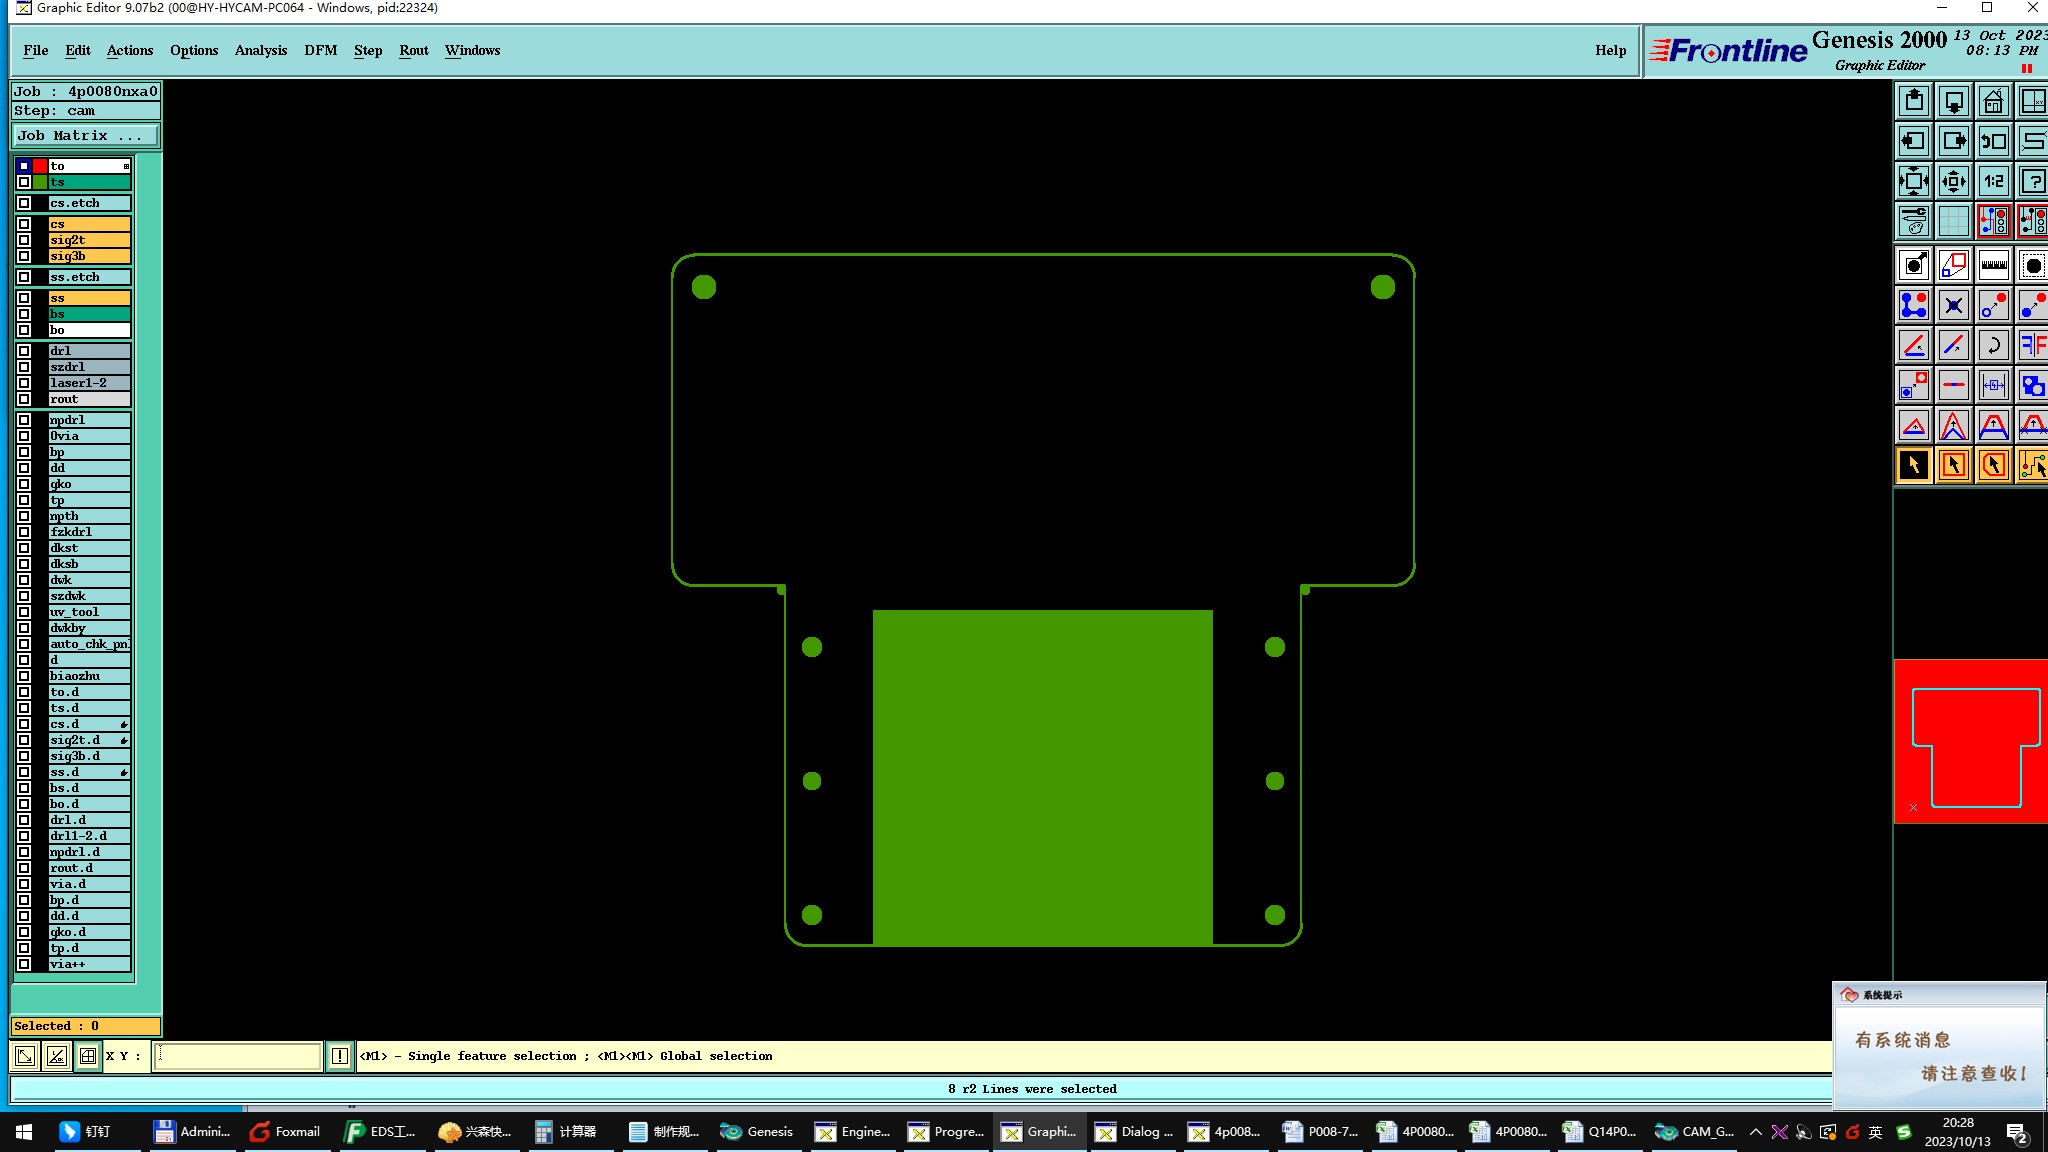Click the pan up view icon

1914,101
